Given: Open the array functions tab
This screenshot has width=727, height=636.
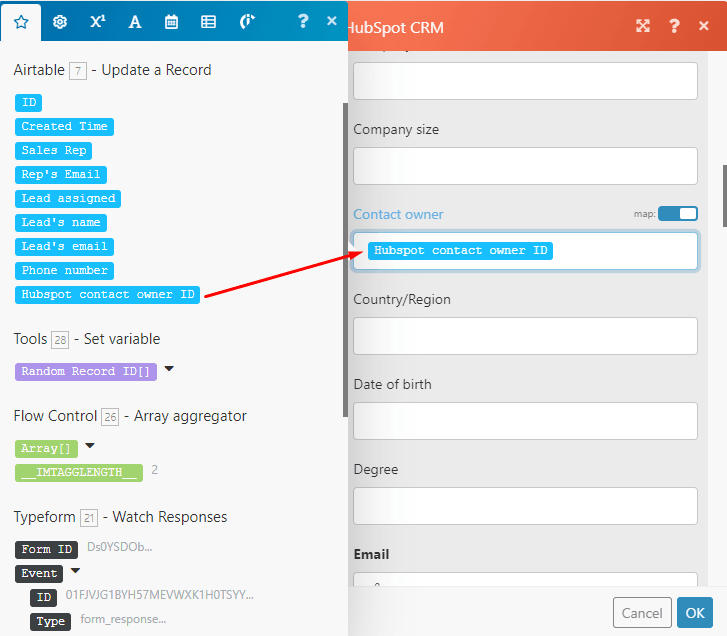Looking at the screenshot, I should point(208,21).
